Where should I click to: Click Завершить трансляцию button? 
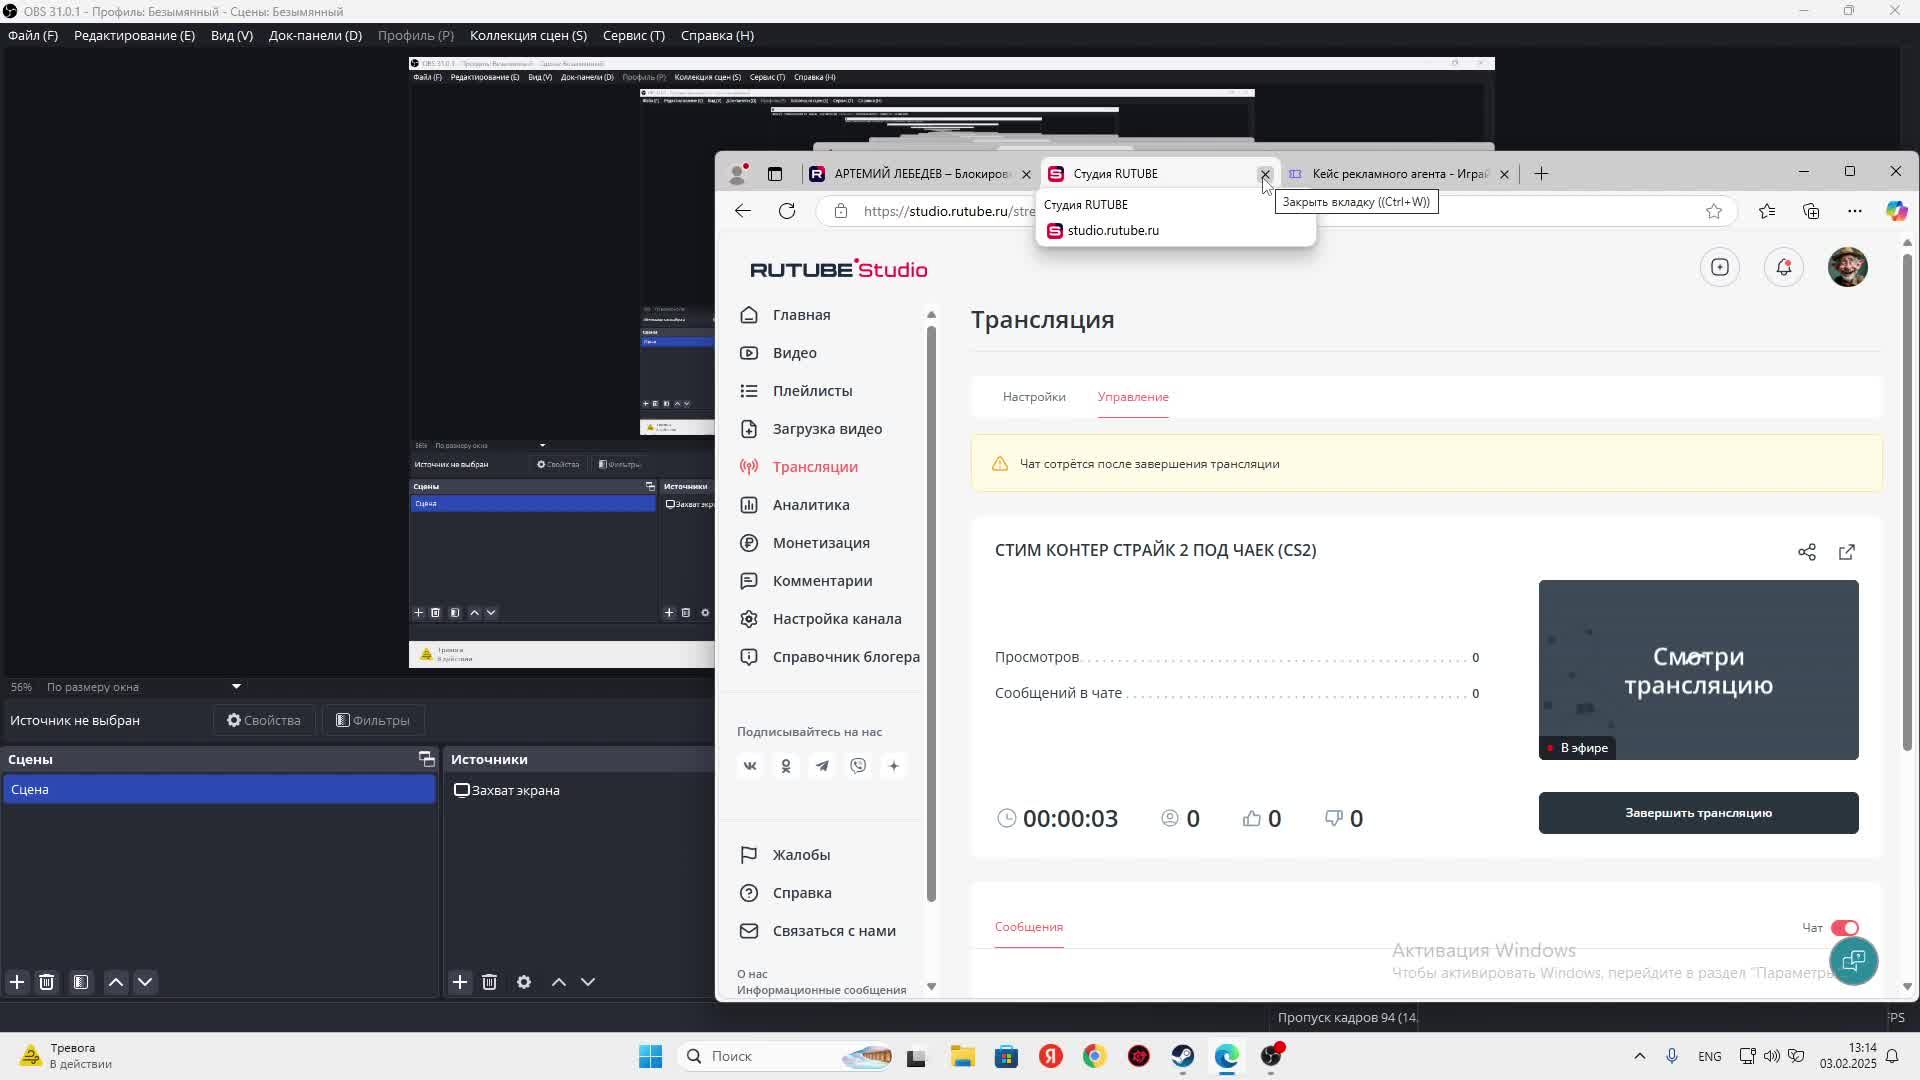pos(1698,813)
